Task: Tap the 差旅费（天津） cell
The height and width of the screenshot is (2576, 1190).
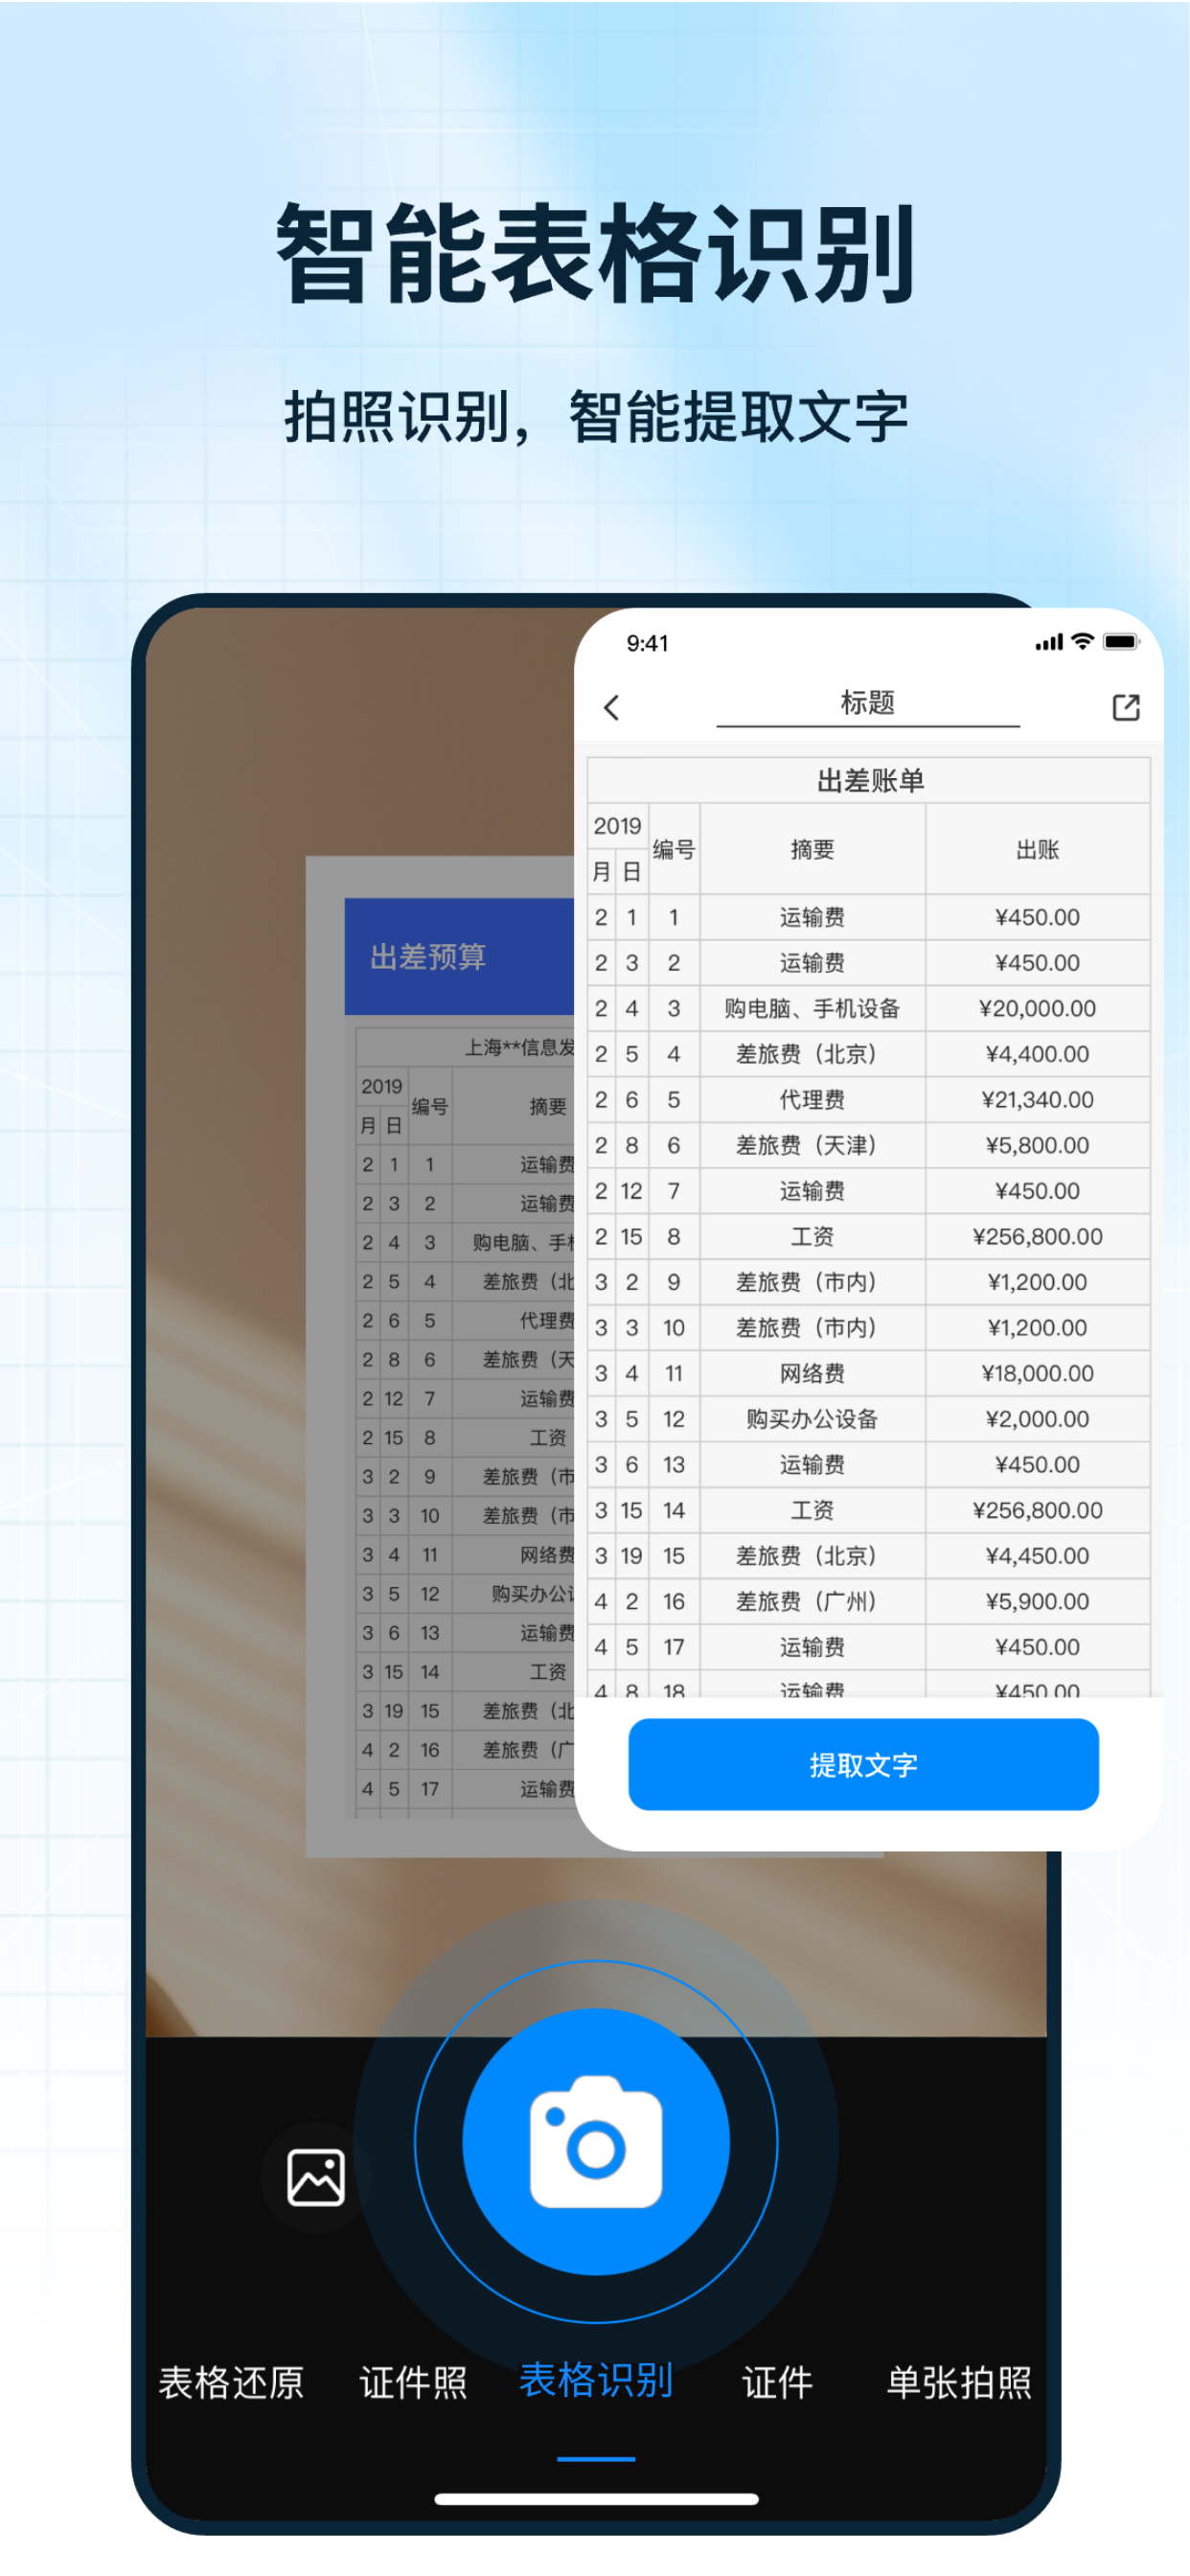Action: (812, 1145)
